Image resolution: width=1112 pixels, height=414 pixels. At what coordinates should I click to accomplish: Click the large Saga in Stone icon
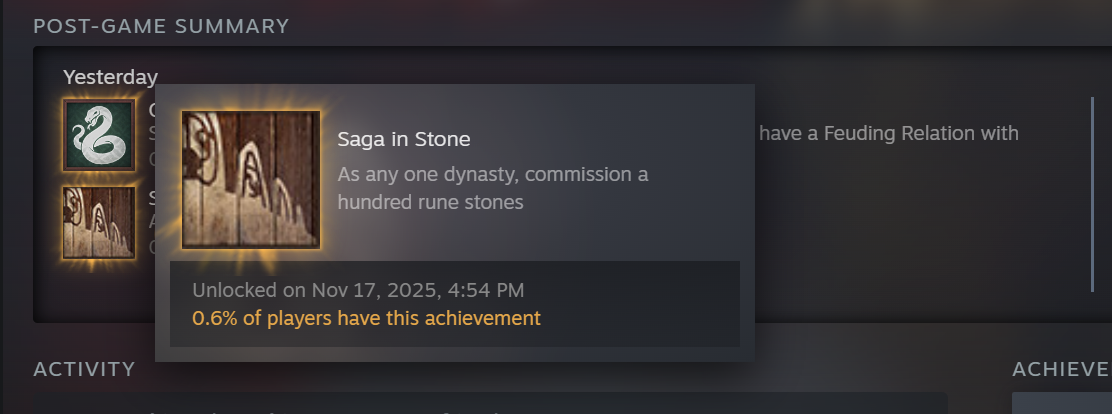point(251,179)
